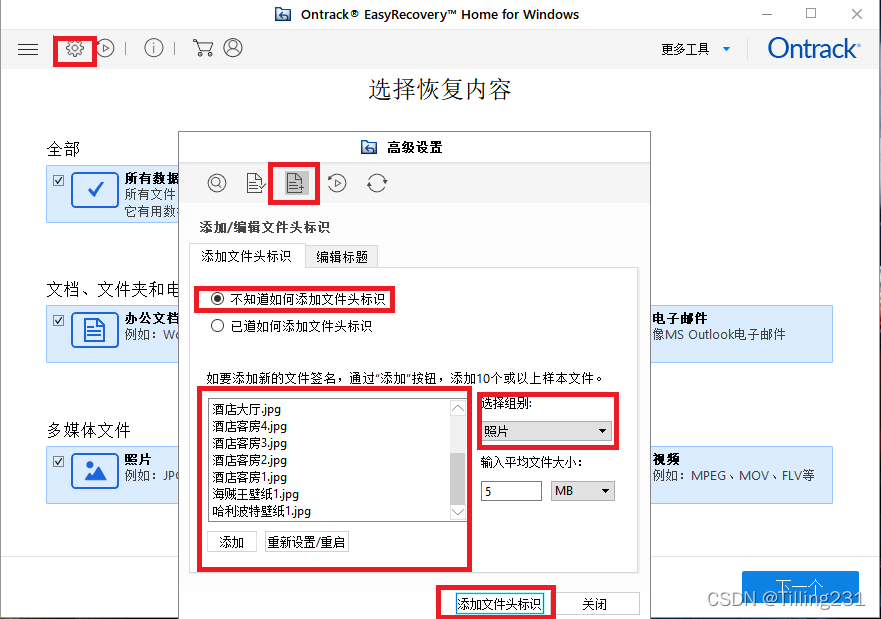Click the 关闭 button
Screen dimensions: 881x619
(594, 604)
